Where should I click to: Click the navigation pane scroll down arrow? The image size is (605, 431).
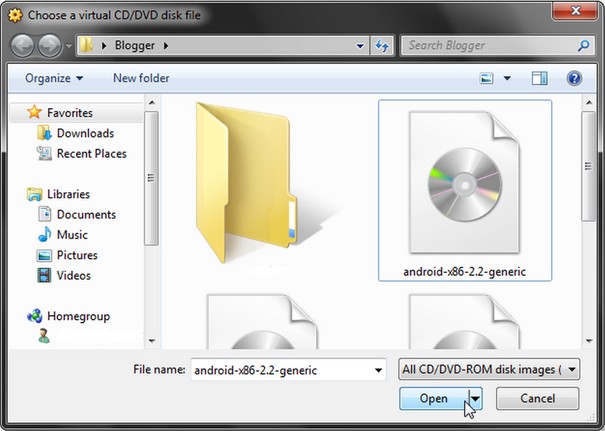(152, 341)
